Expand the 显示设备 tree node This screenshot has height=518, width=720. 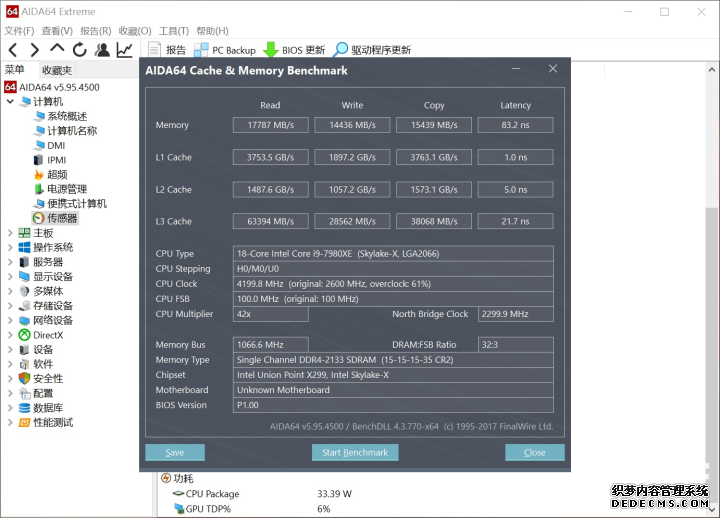10,277
